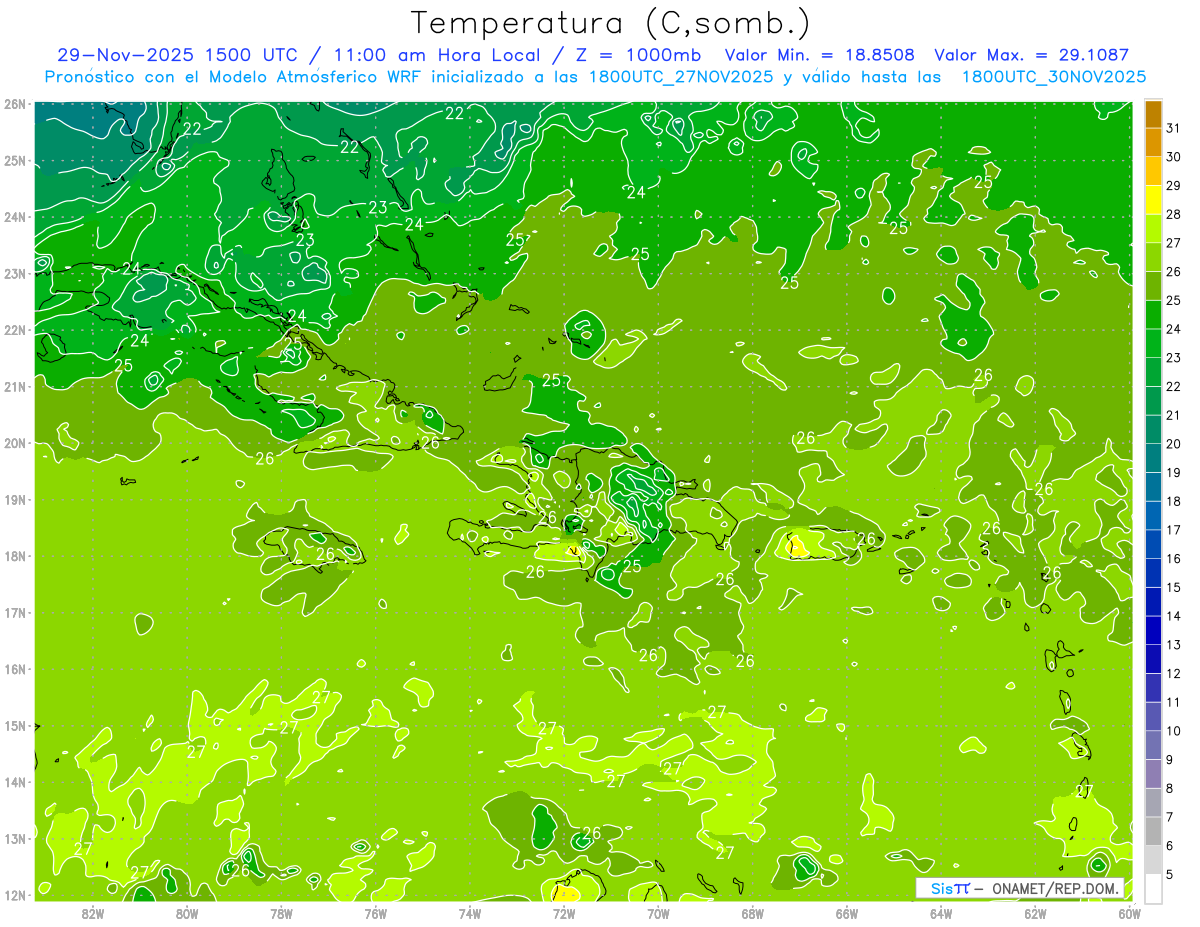The image size is (1200, 927).
Task: Select the "Valor Max. = 29.1087" readout
Action: [1032, 55]
